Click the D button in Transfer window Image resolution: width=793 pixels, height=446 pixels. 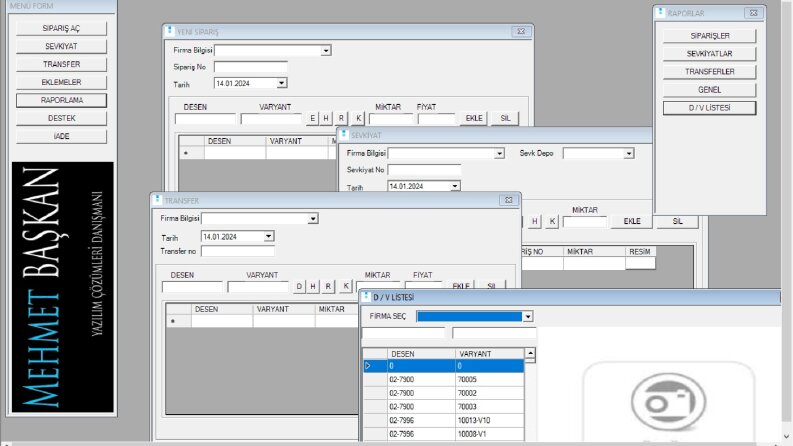point(299,286)
